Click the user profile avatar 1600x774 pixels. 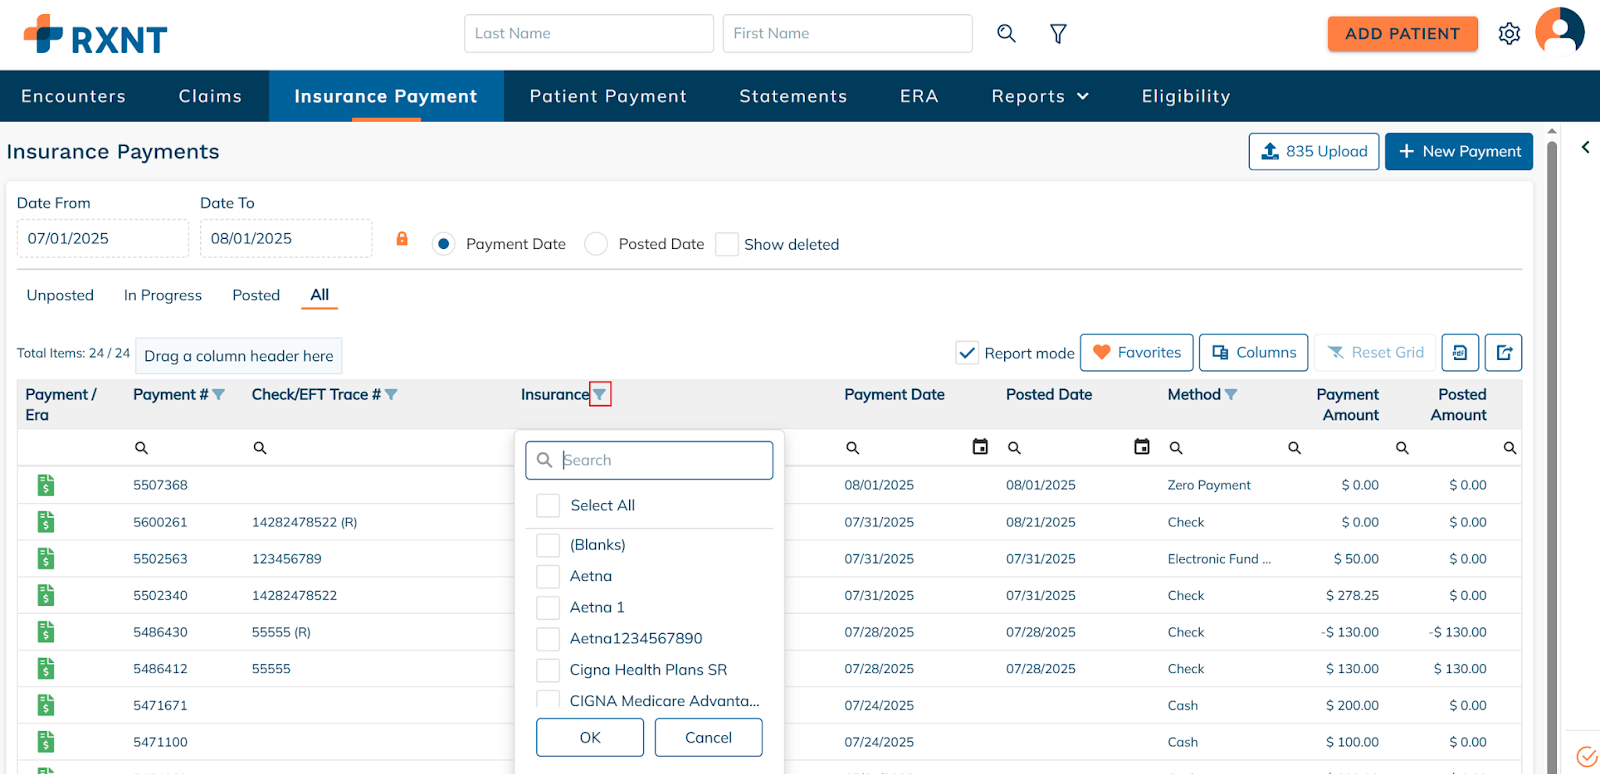click(1559, 32)
